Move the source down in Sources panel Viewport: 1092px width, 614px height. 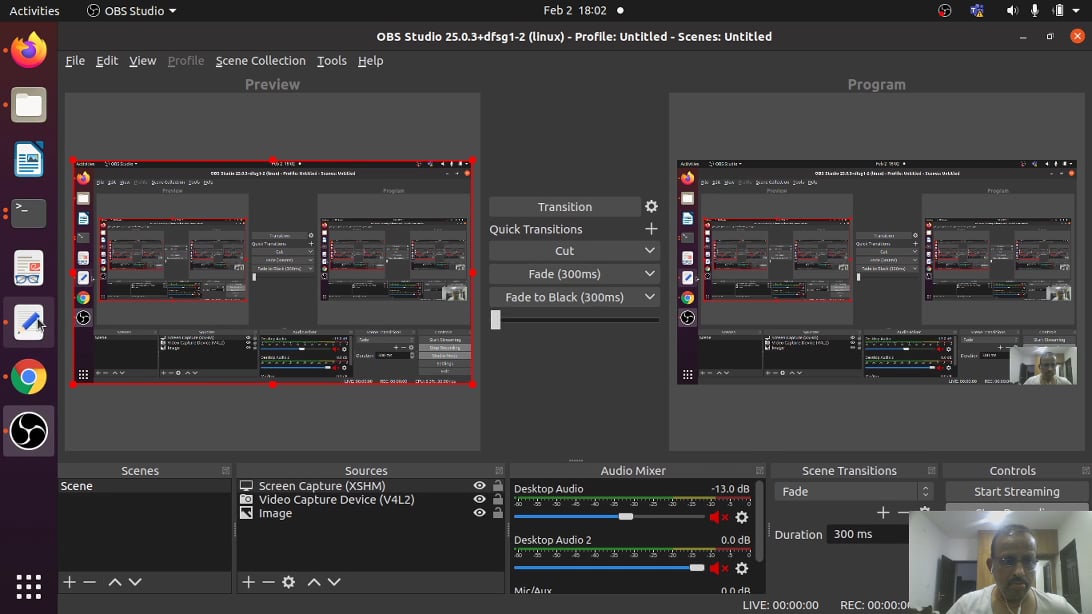pos(334,582)
